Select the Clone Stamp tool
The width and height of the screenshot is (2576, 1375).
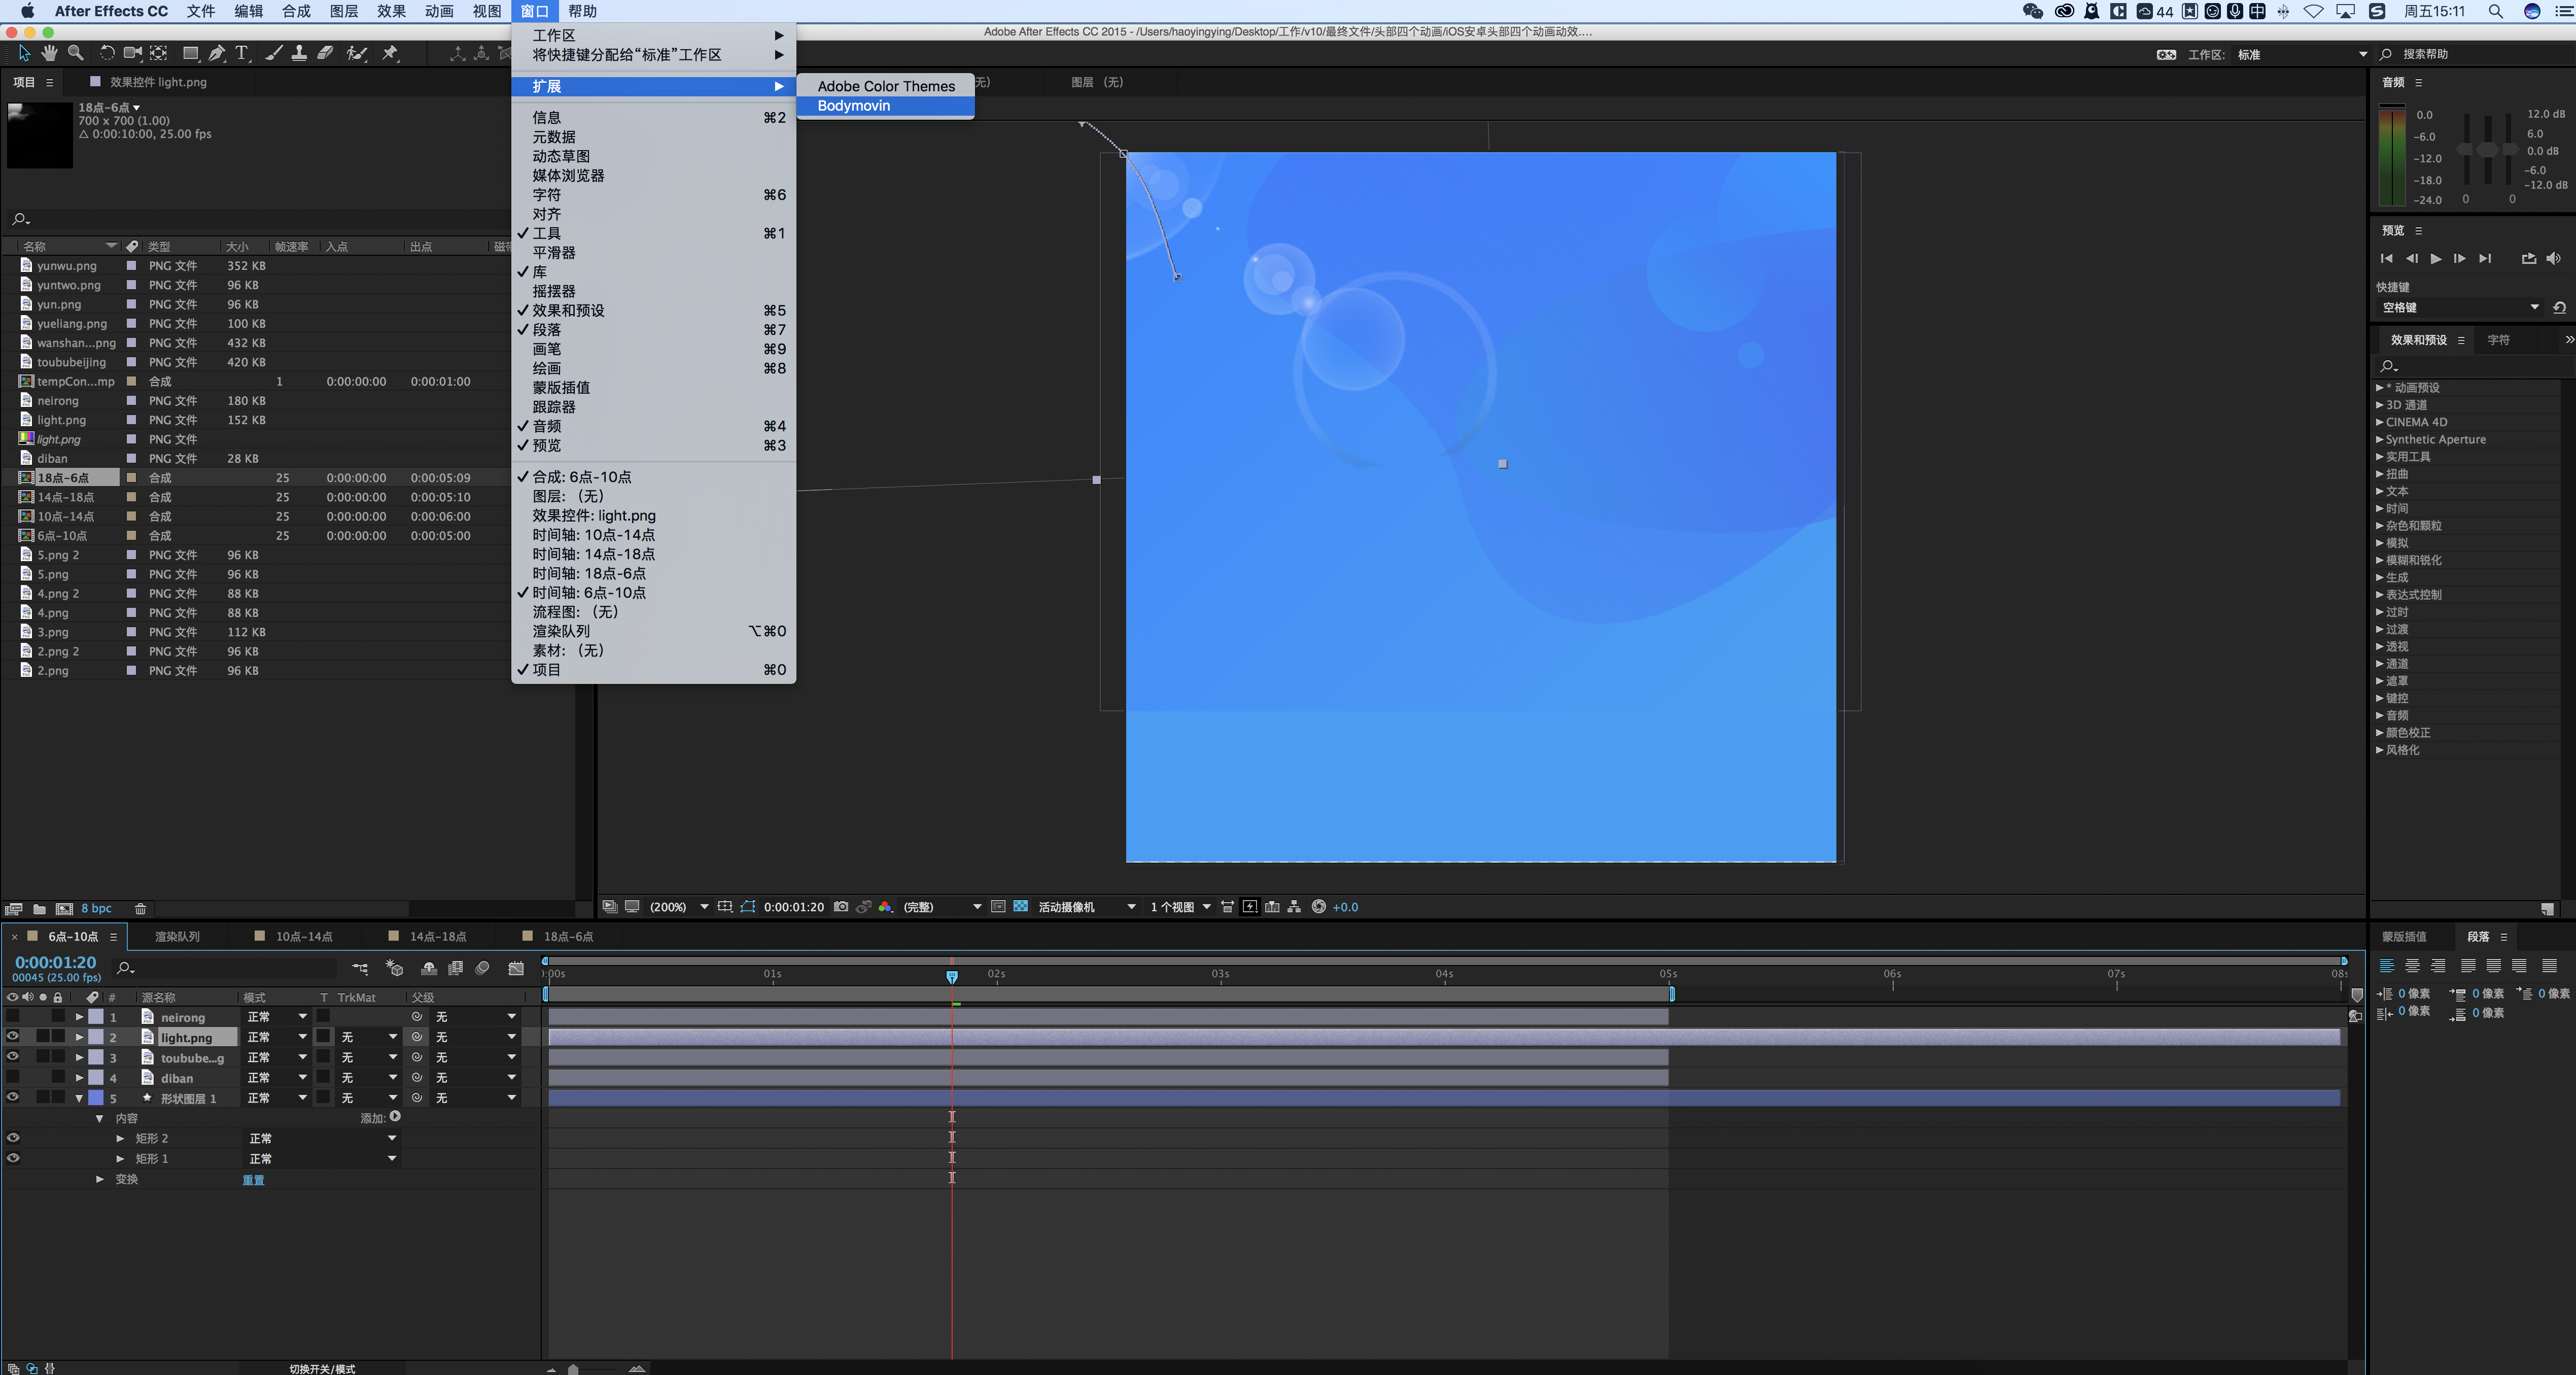tap(299, 53)
